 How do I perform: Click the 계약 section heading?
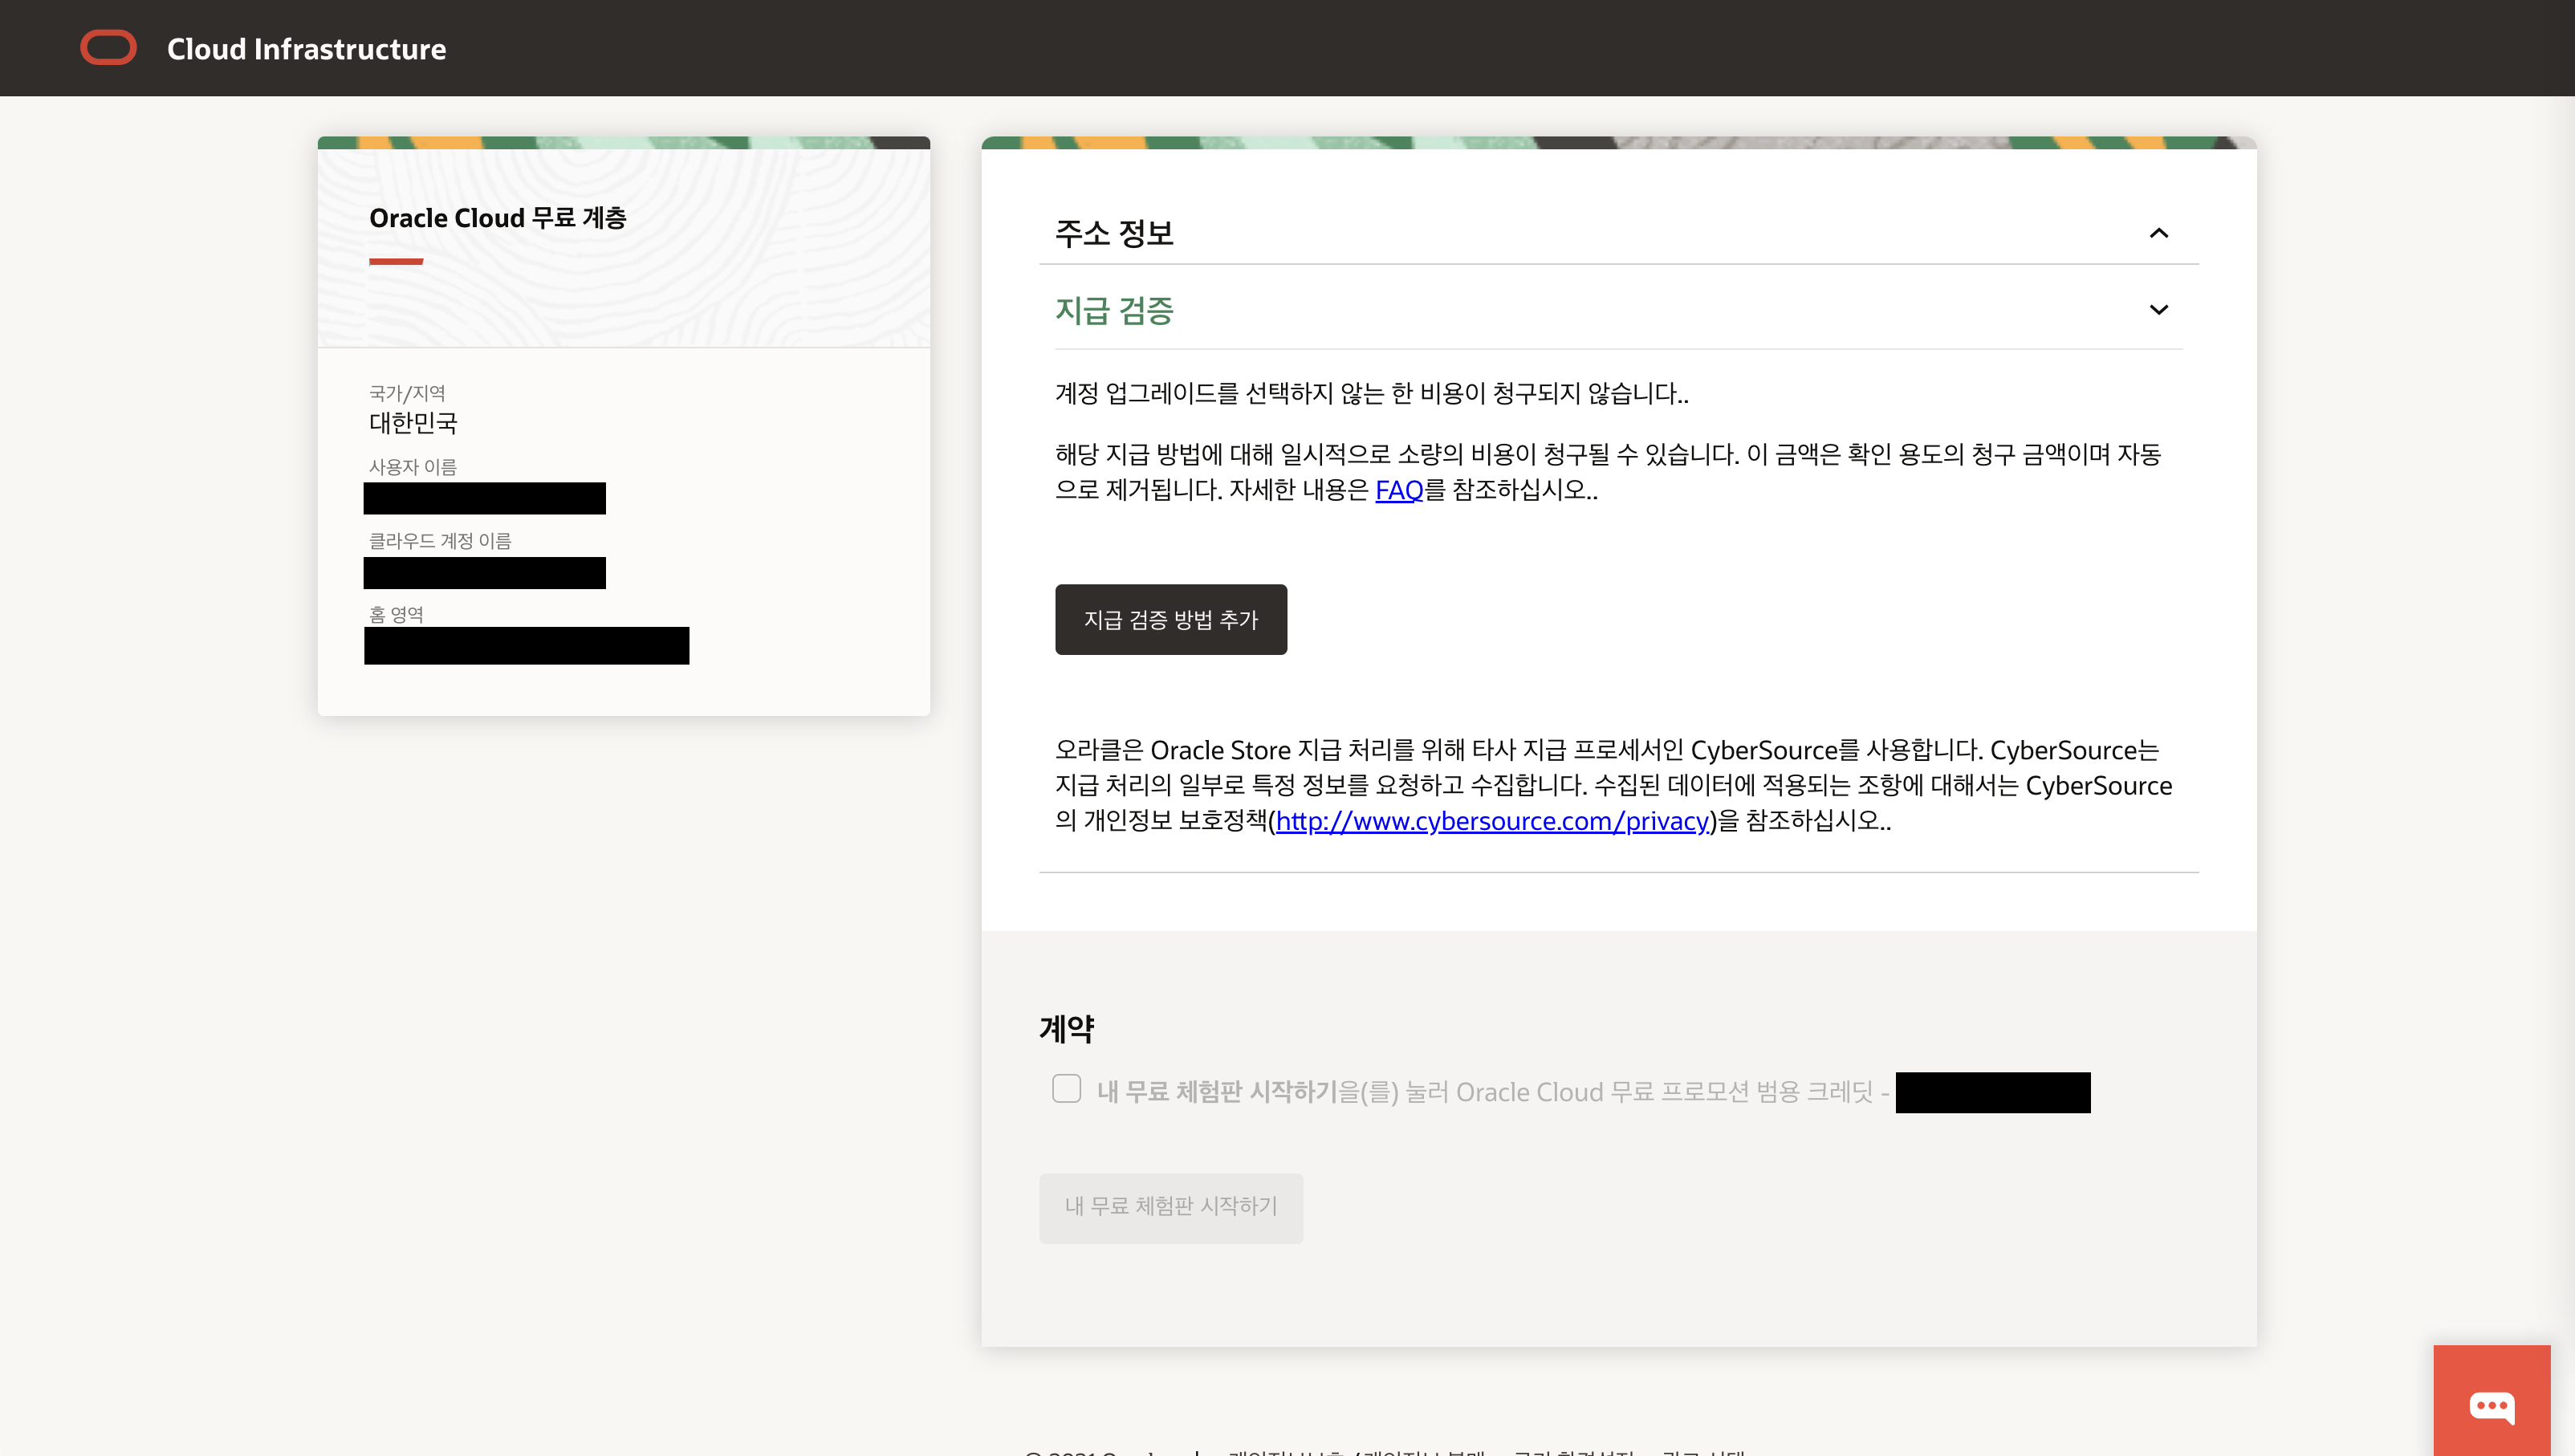(x=1066, y=1028)
